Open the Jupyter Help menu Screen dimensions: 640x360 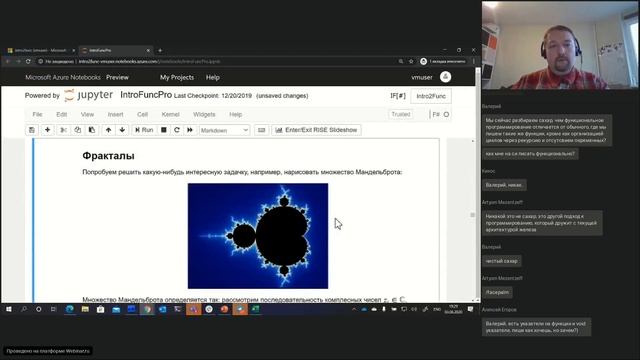tap(236, 114)
